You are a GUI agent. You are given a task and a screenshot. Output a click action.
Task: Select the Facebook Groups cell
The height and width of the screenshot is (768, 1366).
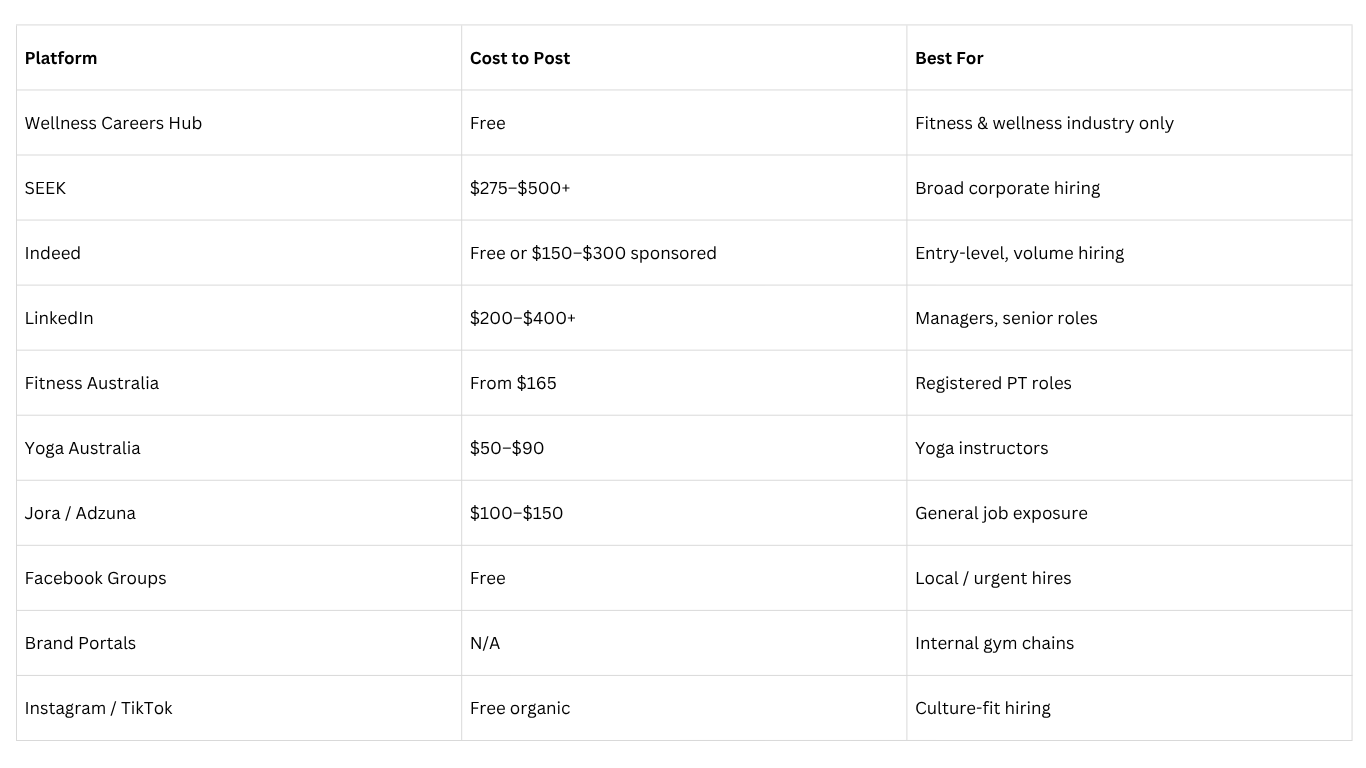point(96,578)
